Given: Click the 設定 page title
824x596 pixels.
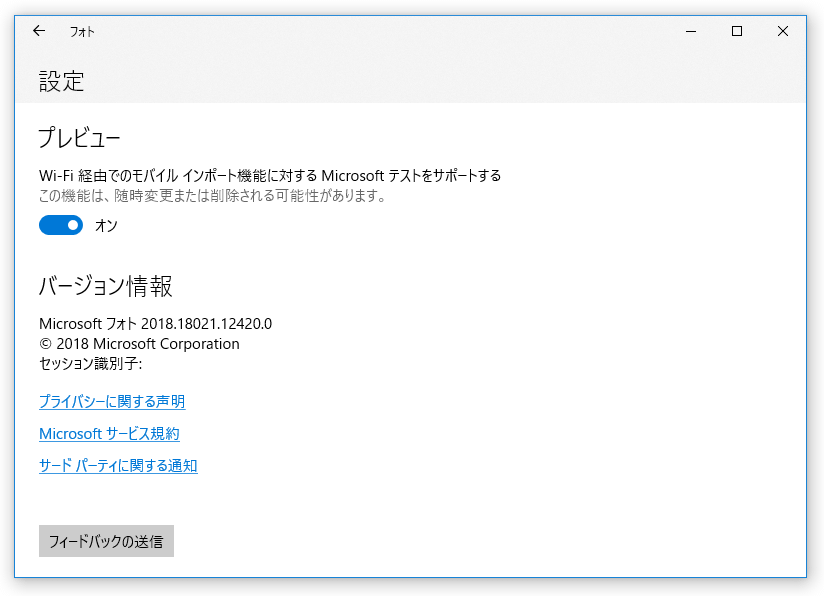Looking at the screenshot, I should 61,81.
